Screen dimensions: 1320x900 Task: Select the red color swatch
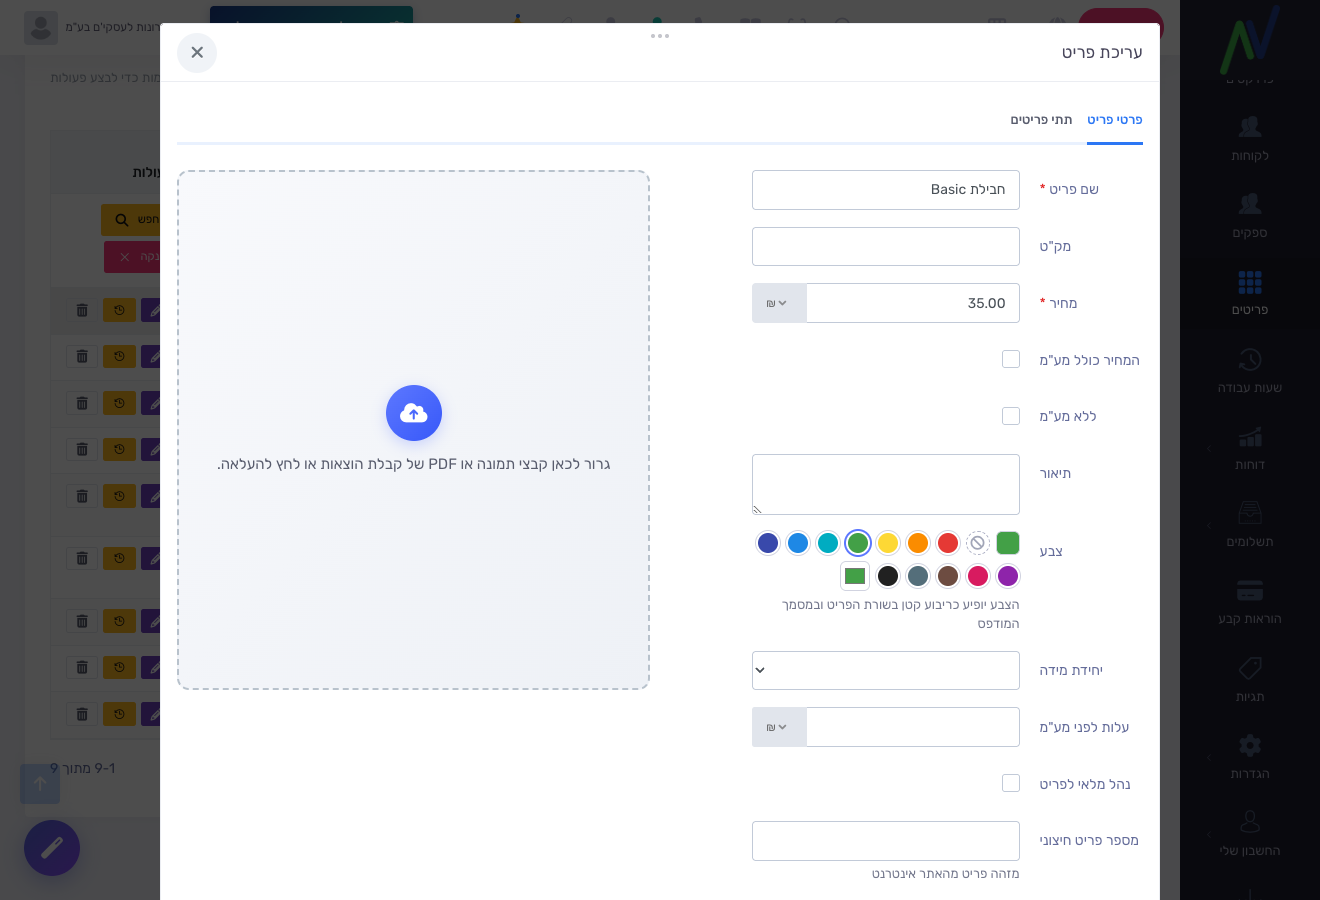[x=948, y=543]
